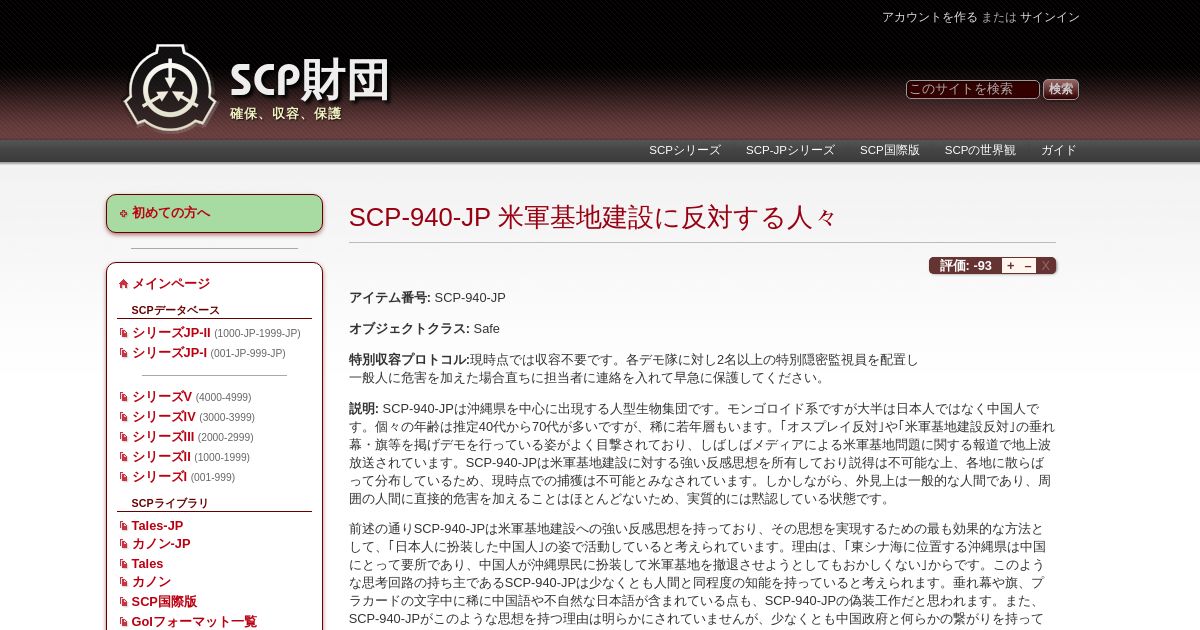Click the document icon beside sidebar SCP国際版
Screen dimensions: 1200x630
pyautogui.click(x=123, y=602)
